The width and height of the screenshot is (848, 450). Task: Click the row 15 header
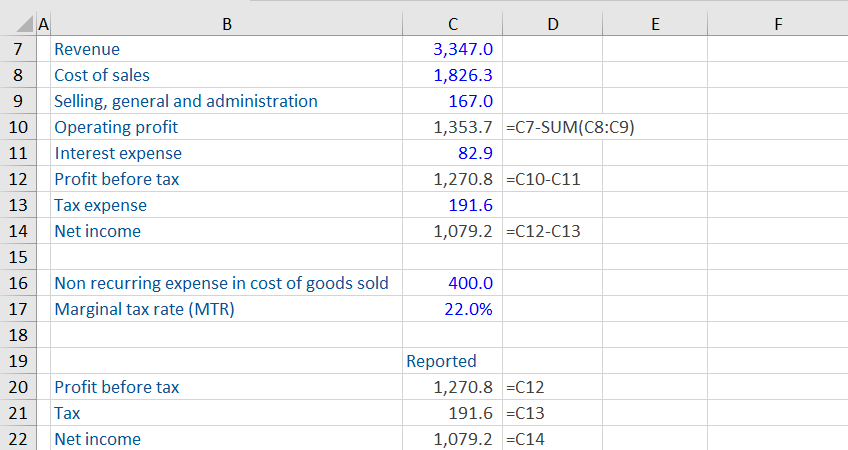(x=19, y=257)
